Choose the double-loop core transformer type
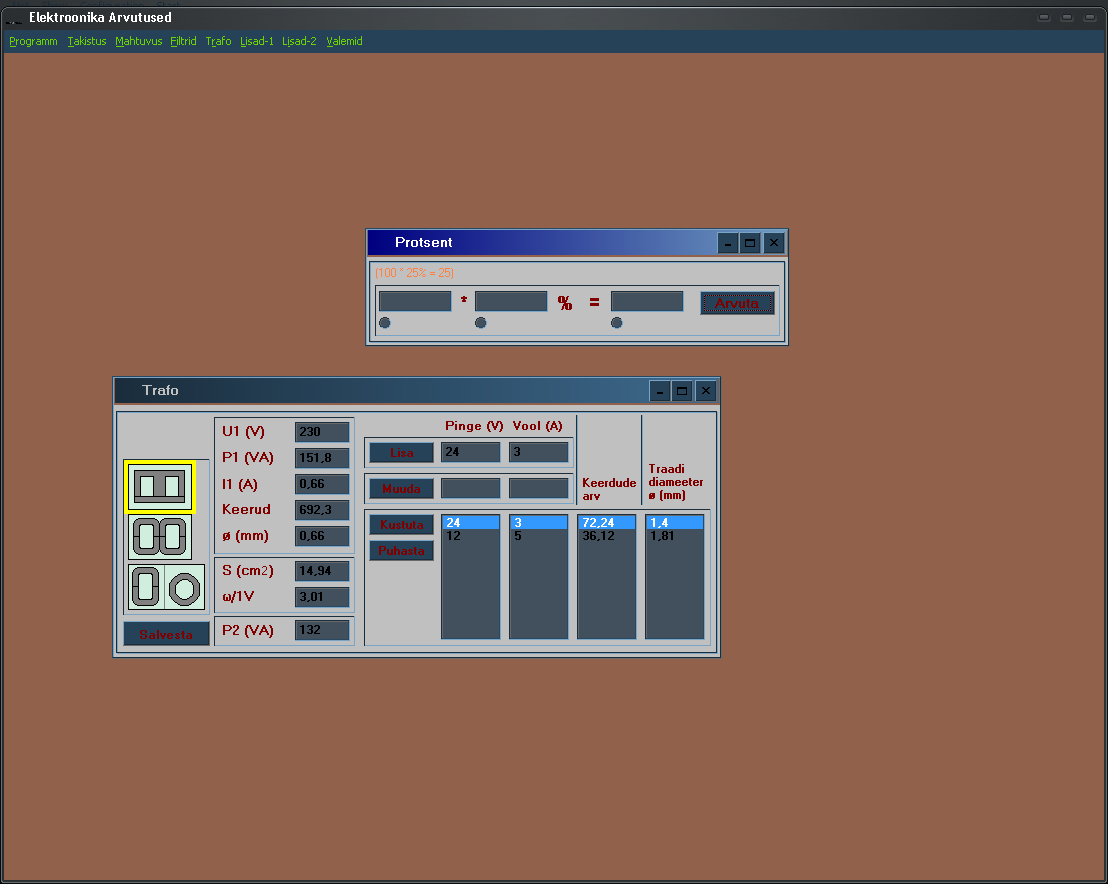 (x=159, y=537)
